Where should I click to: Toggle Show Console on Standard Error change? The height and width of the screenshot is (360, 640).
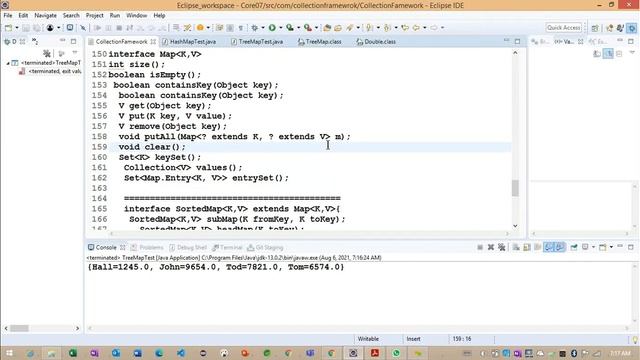point(560,247)
